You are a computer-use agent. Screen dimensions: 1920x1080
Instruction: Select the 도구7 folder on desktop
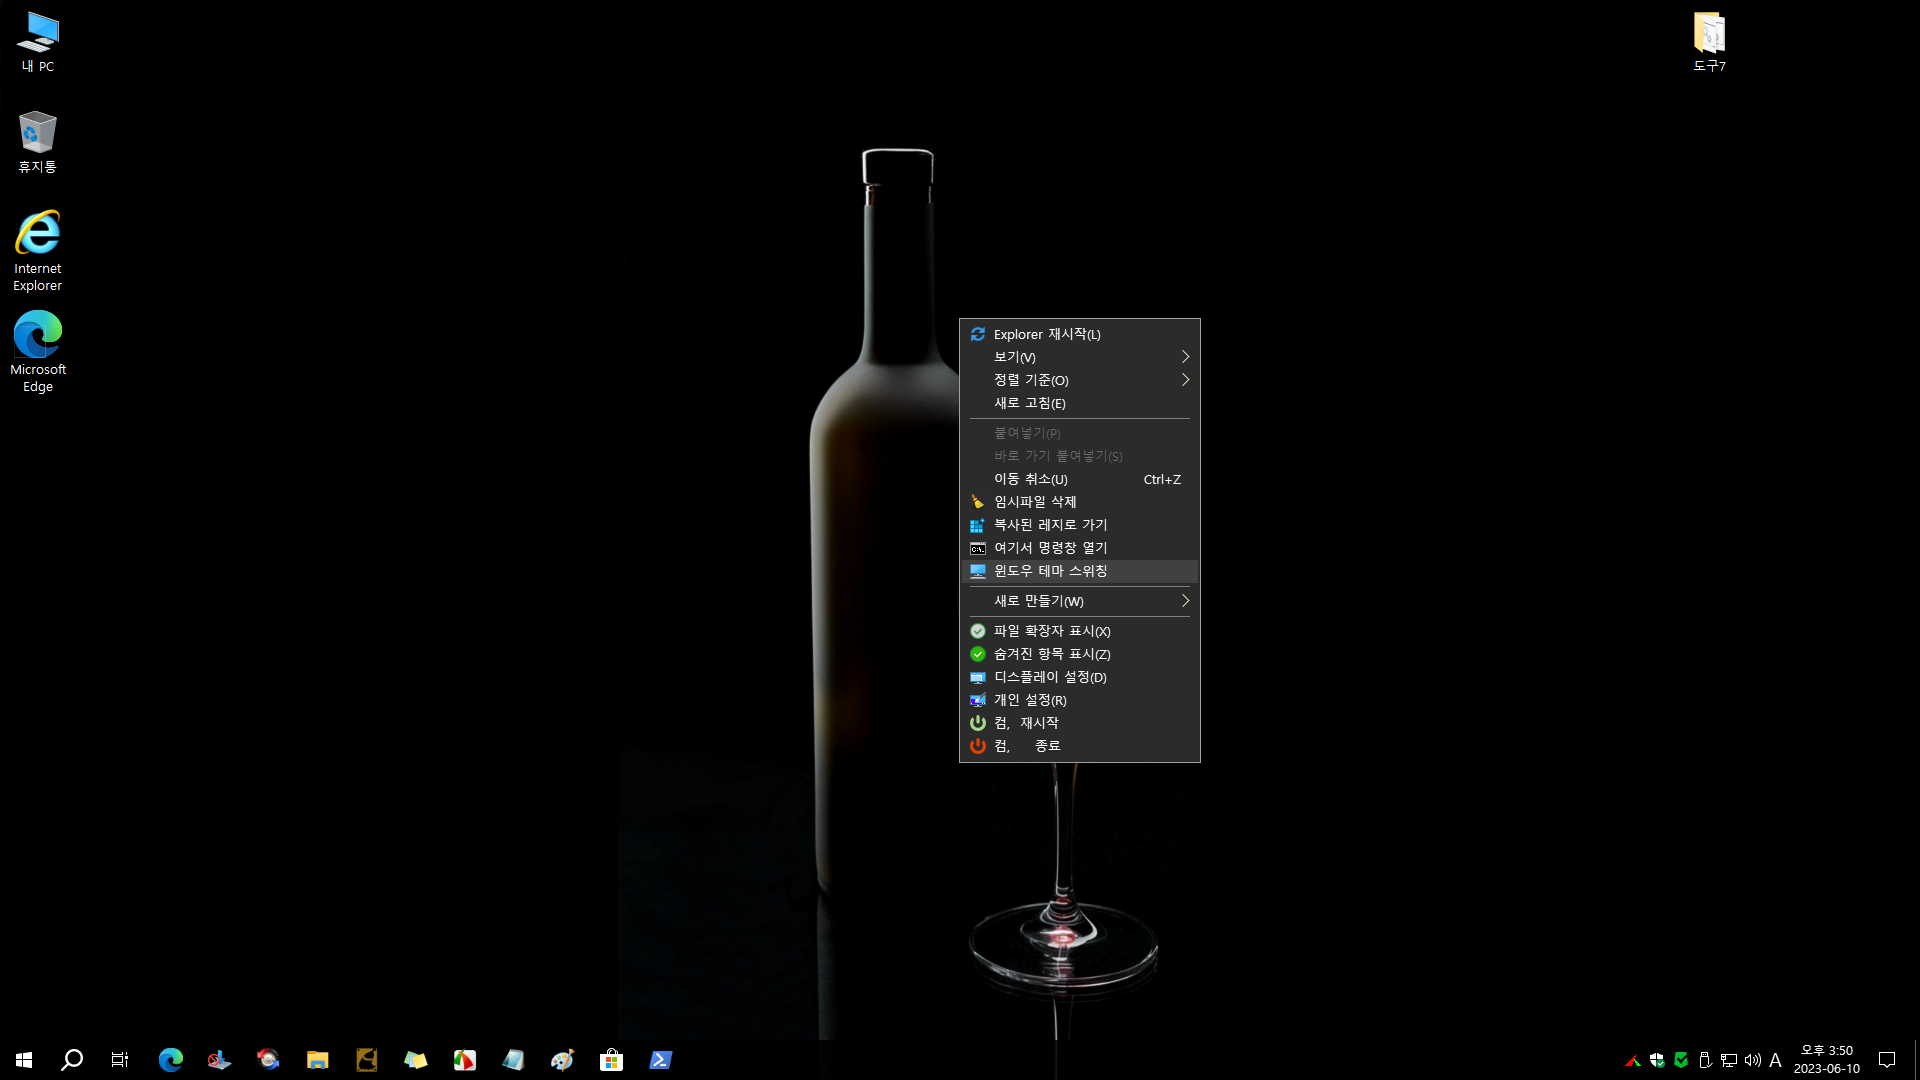pos(1709,42)
